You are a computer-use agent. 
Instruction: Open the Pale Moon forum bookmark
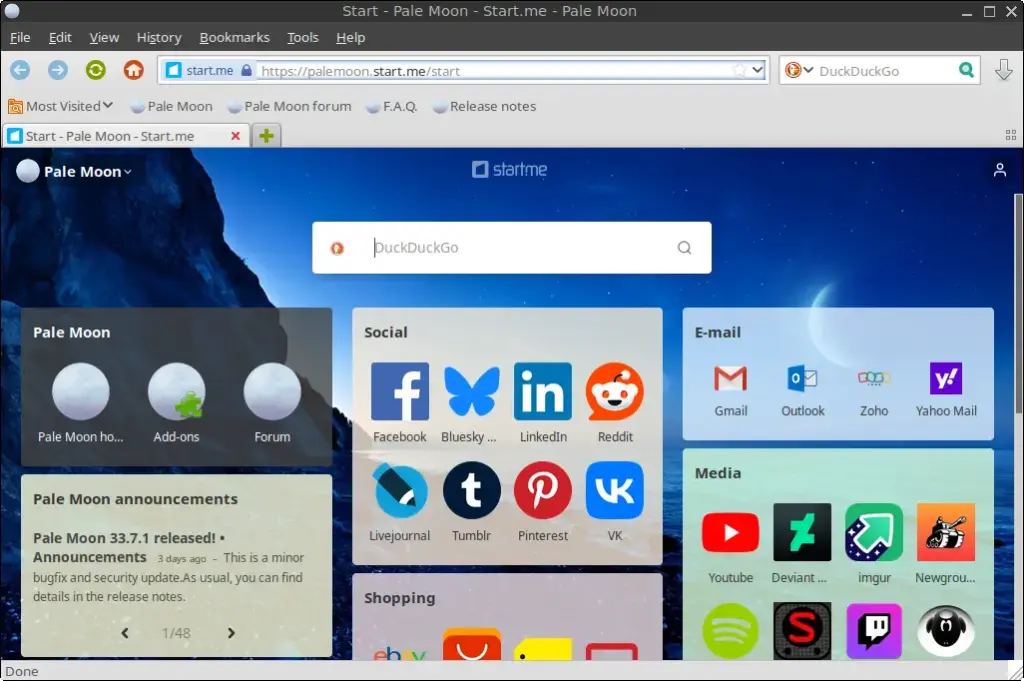[289, 106]
